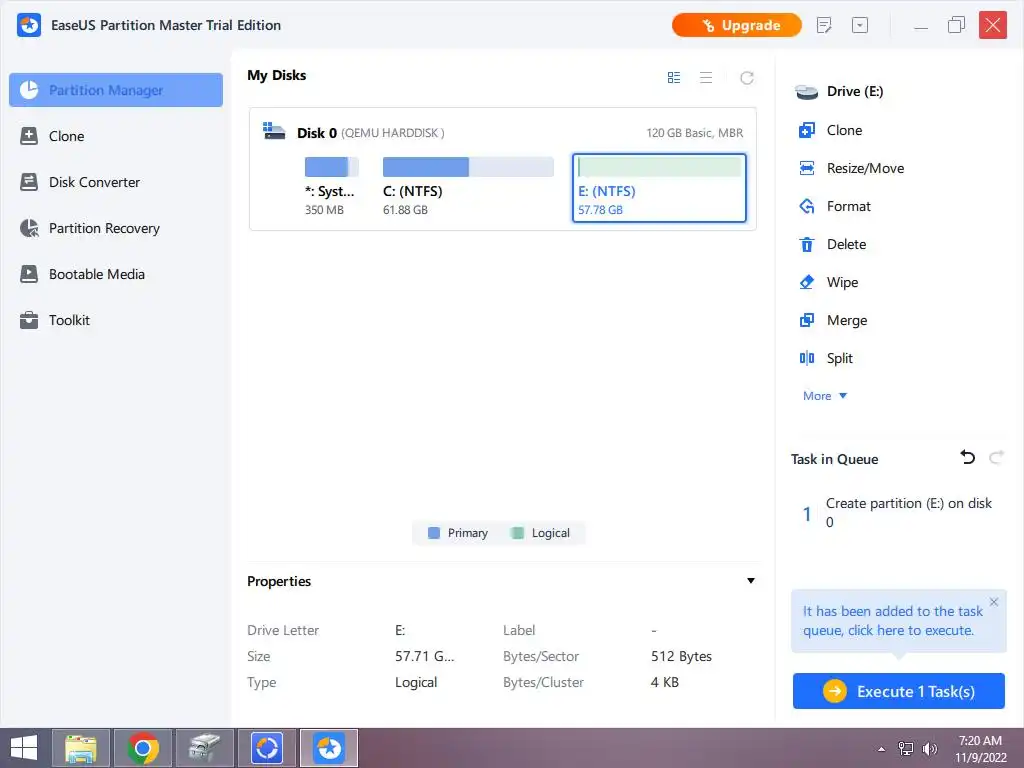Select the E: (NTFS) partition
This screenshot has height=768, width=1024.
click(659, 188)
